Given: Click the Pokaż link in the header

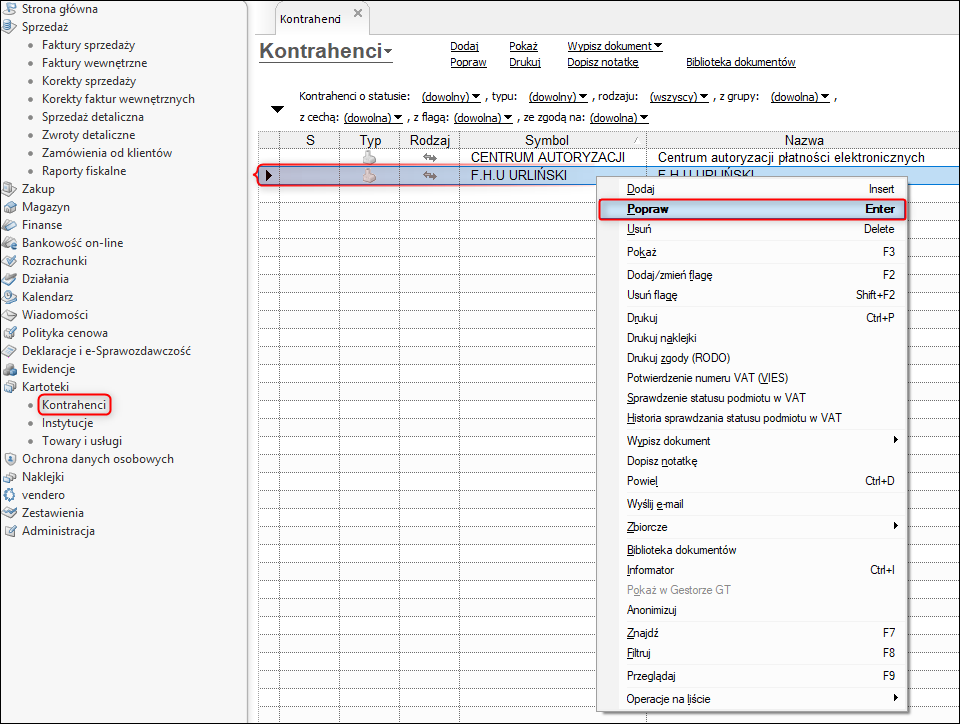Looking at the screenshot, I should [523, 46].
